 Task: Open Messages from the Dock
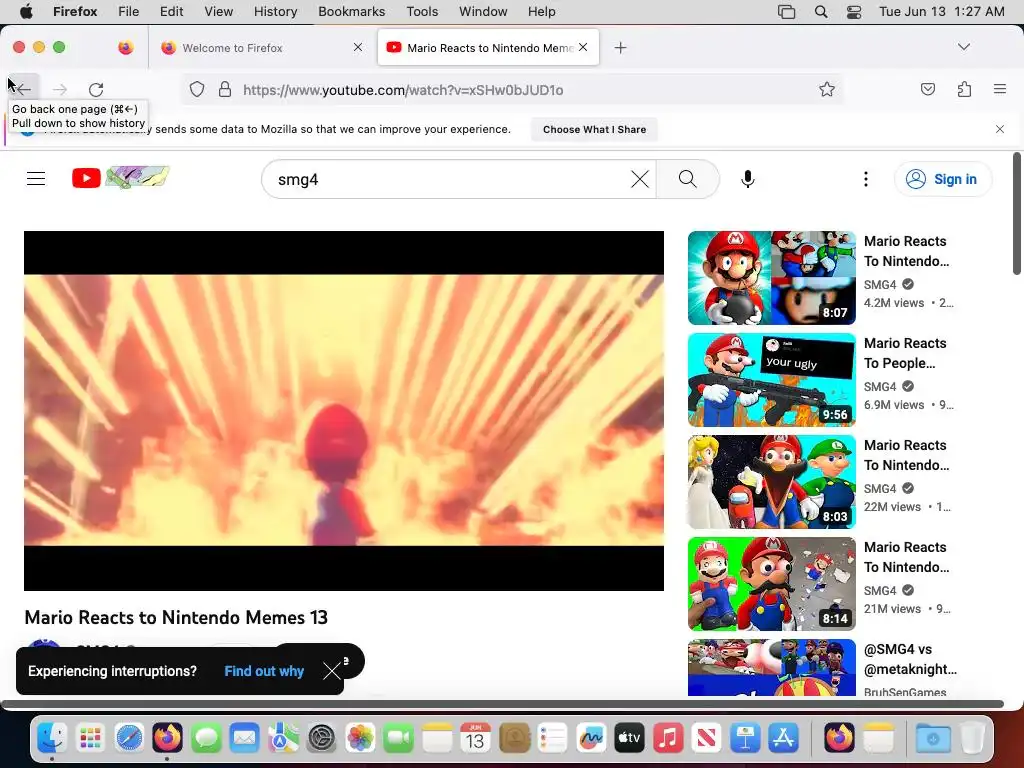point(206,739)
